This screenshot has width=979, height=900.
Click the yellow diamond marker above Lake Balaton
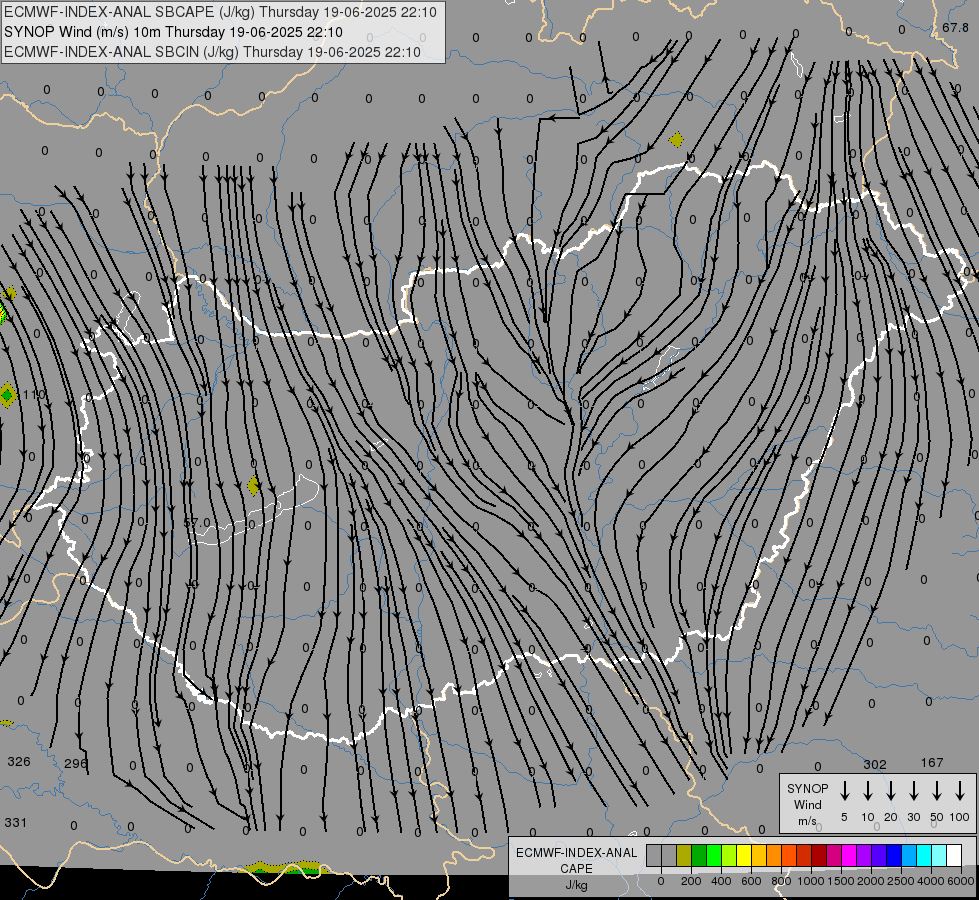(253, 485)
